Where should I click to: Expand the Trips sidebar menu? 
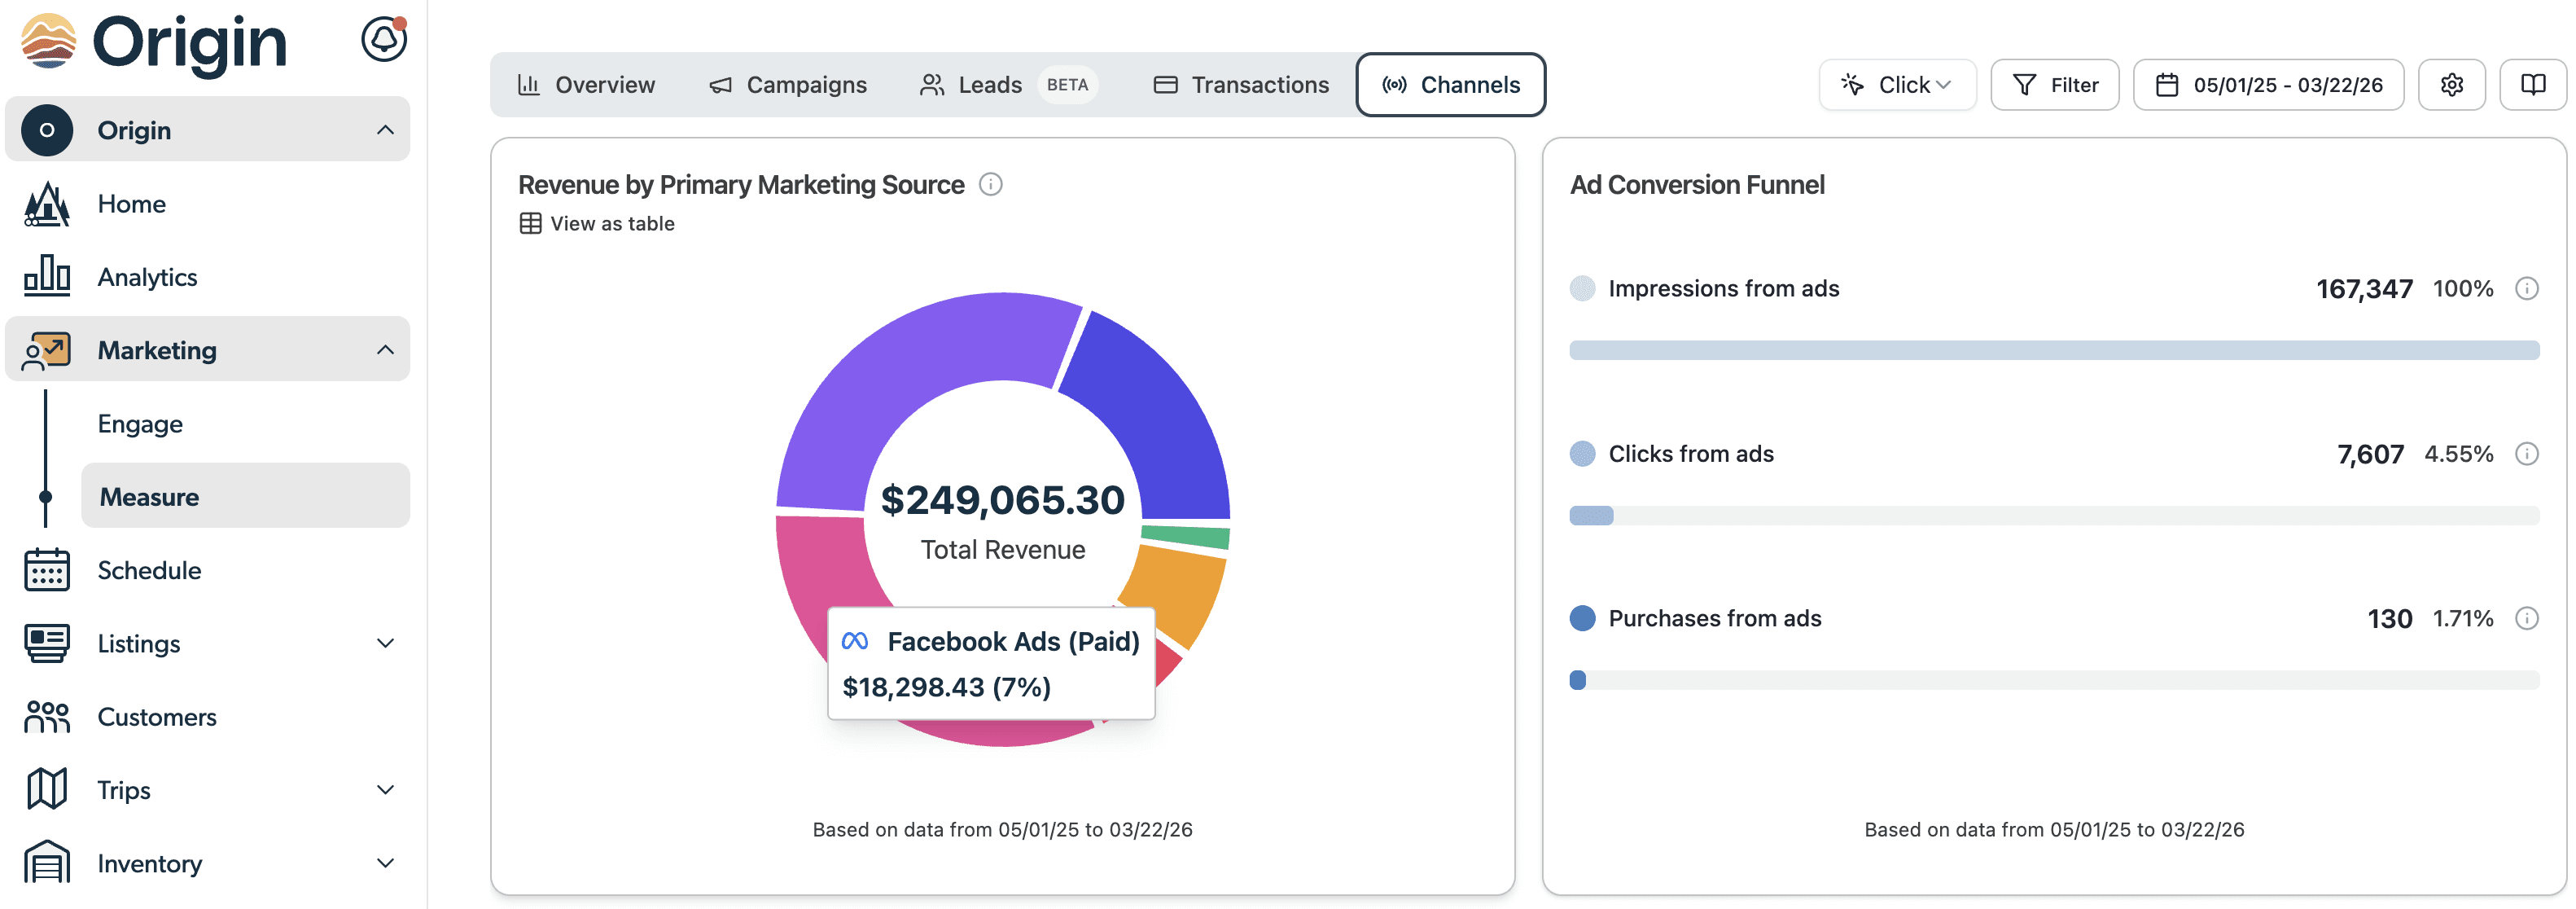click(385, 790)
